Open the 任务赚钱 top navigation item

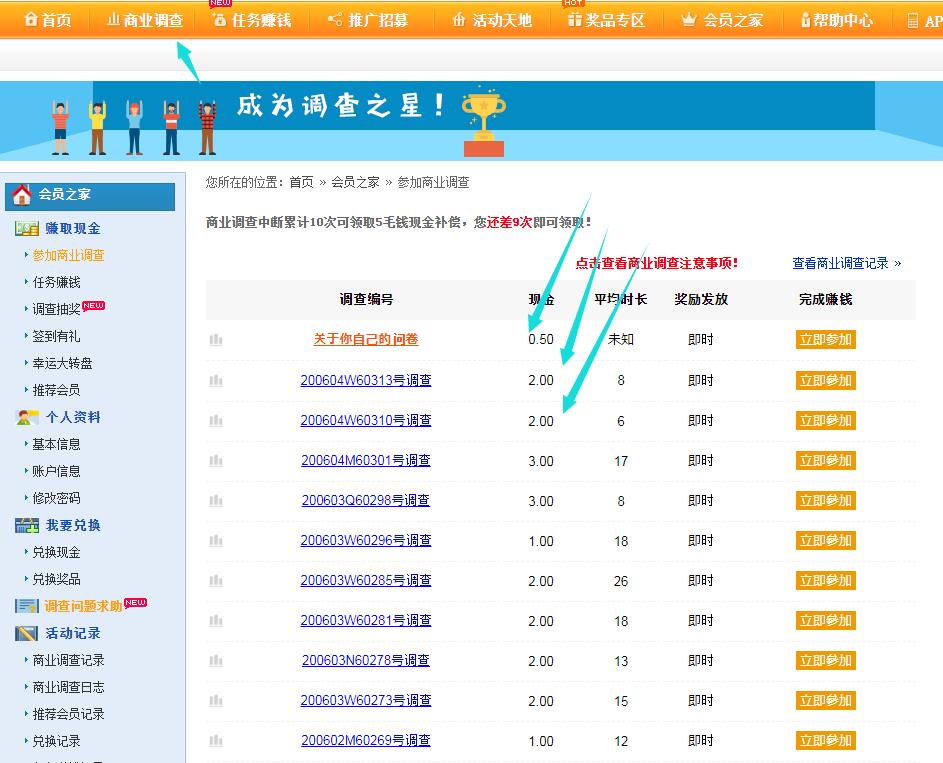pos(251,20)
